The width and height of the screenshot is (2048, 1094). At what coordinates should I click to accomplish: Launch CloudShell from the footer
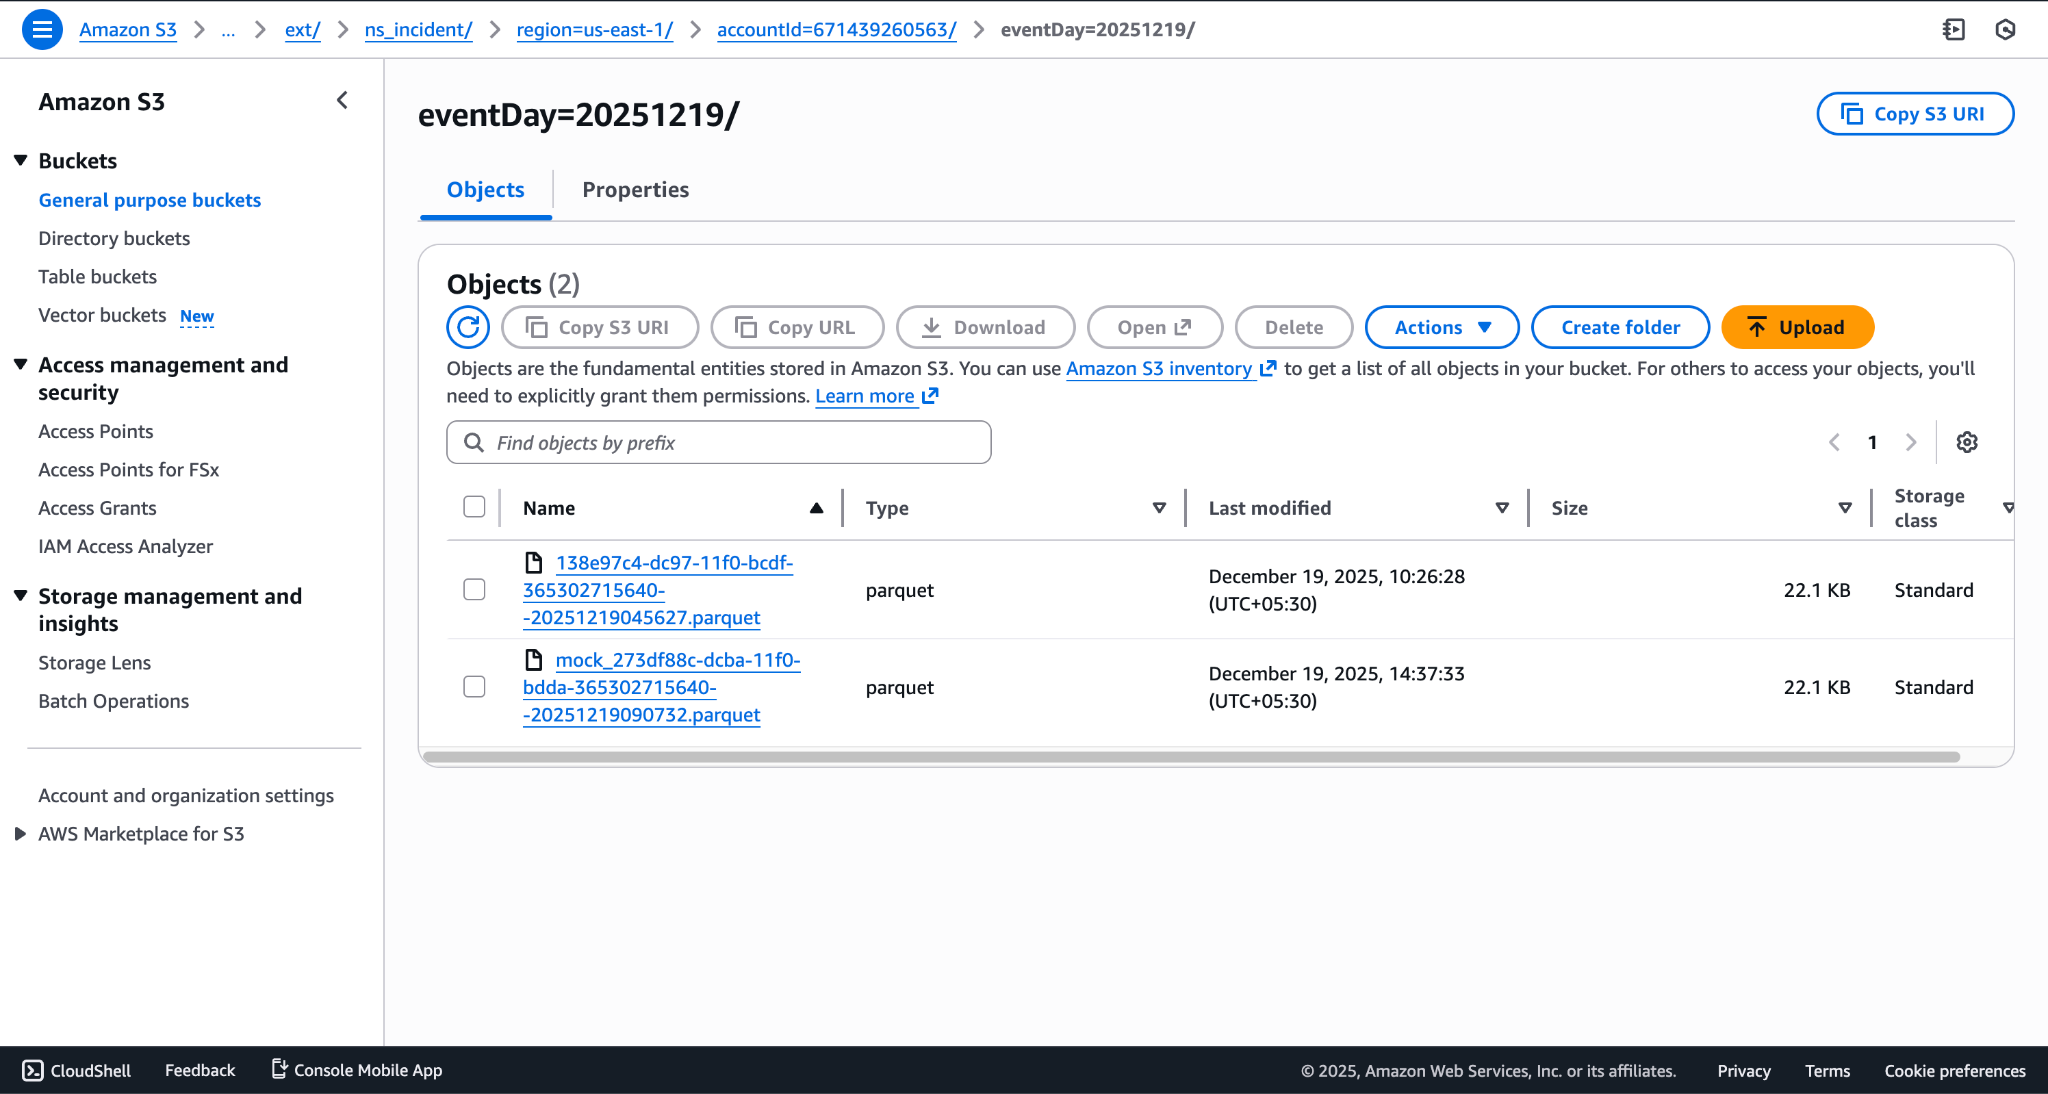point(77,1070)
